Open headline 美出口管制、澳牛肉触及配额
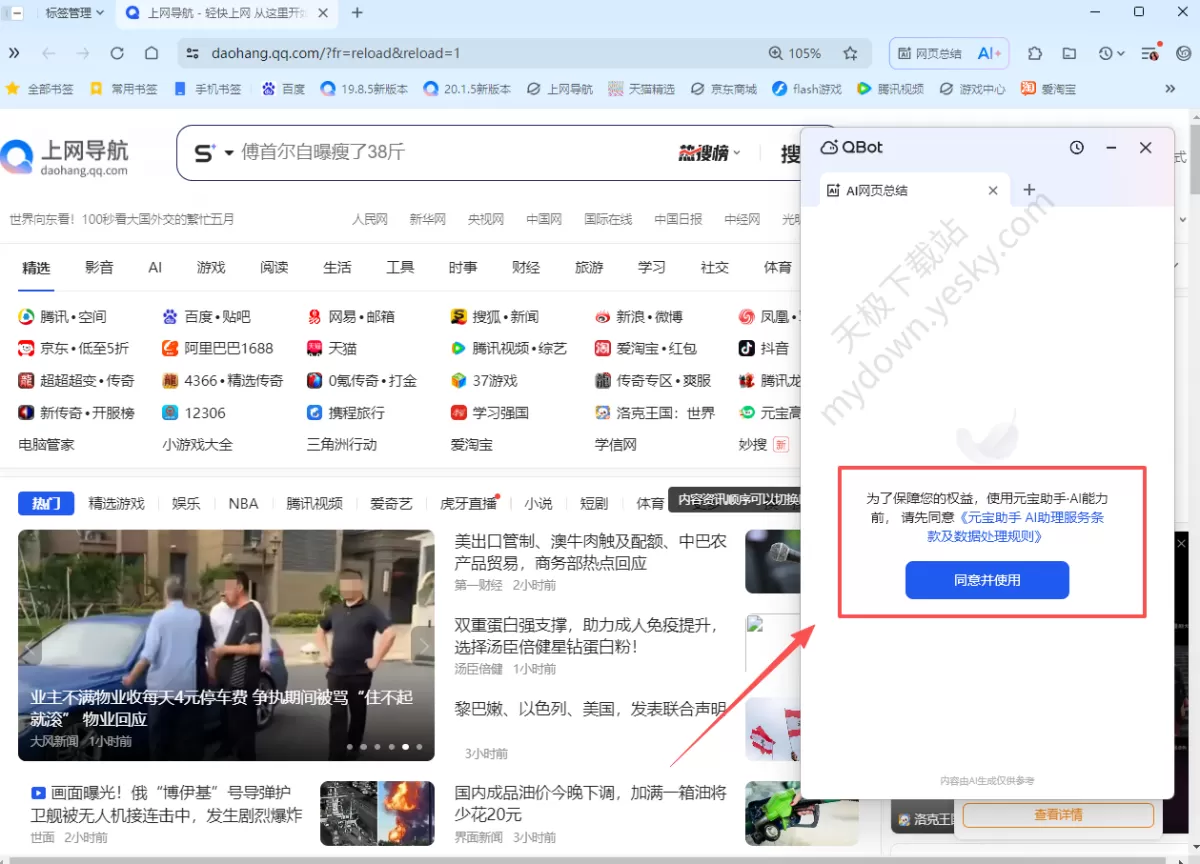The width and height of the screenshot is (1200, 864). 591,552
